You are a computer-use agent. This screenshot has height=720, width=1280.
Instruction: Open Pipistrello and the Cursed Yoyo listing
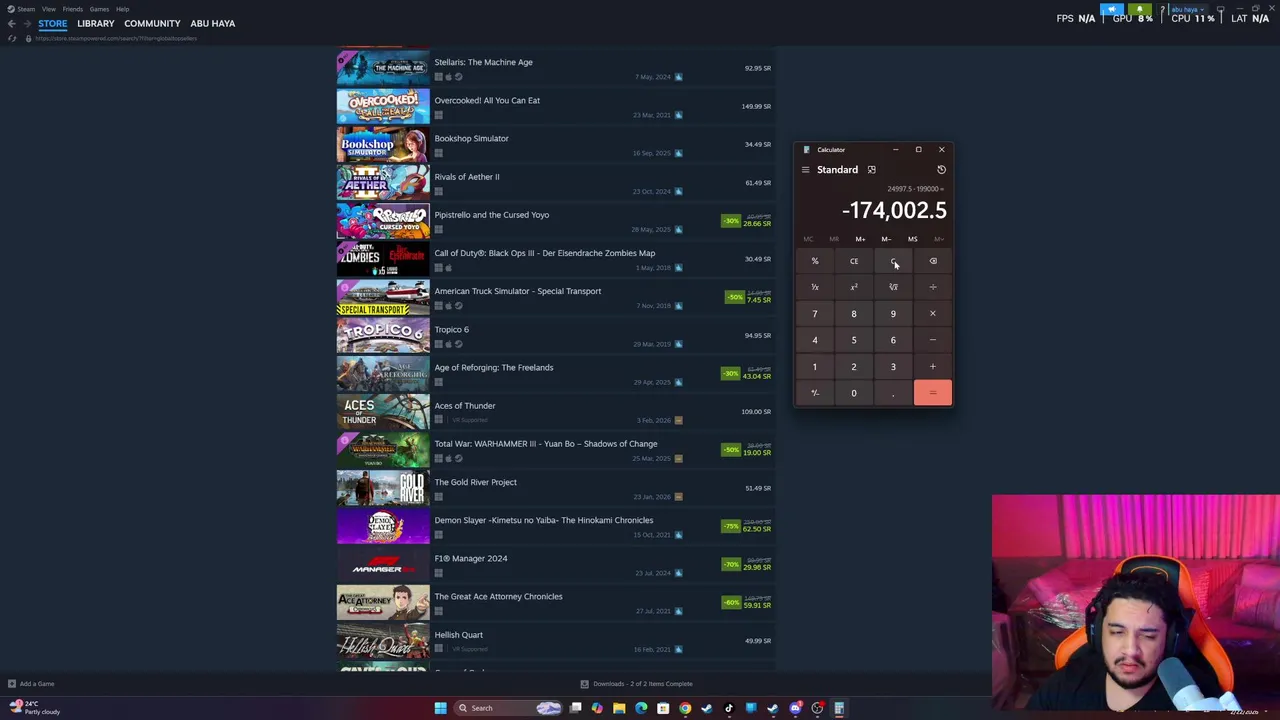click(555, 221)
